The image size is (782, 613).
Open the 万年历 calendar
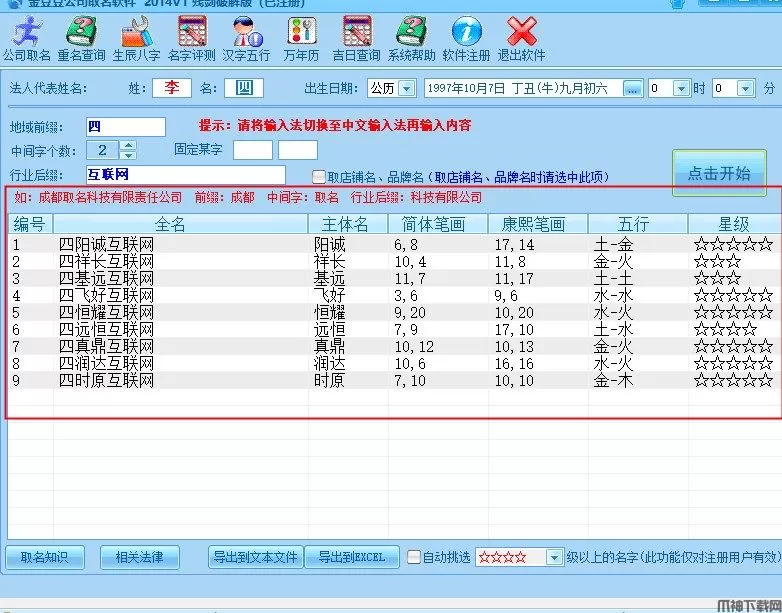(301, 39)
